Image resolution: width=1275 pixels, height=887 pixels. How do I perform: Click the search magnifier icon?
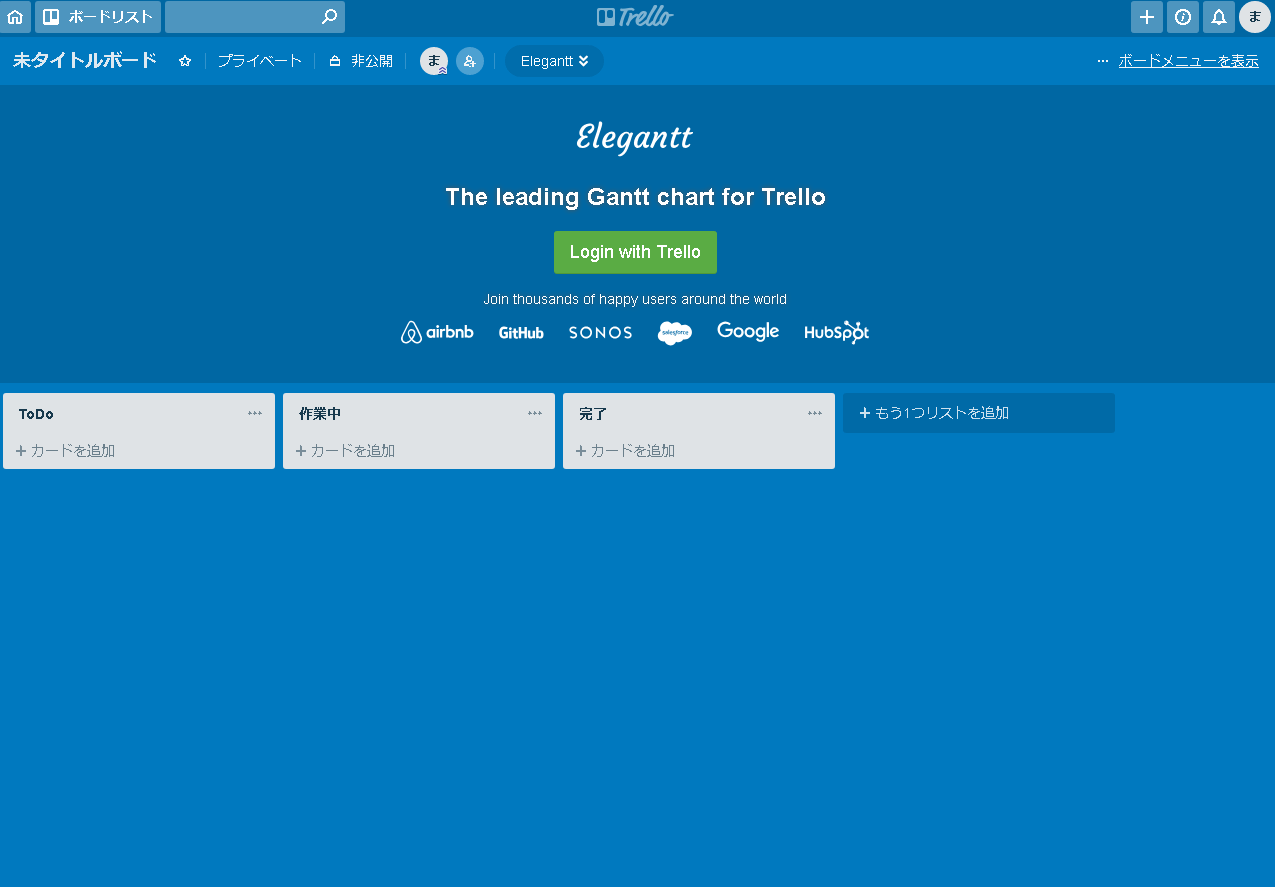pyautogui.click(x=329, y=17)
